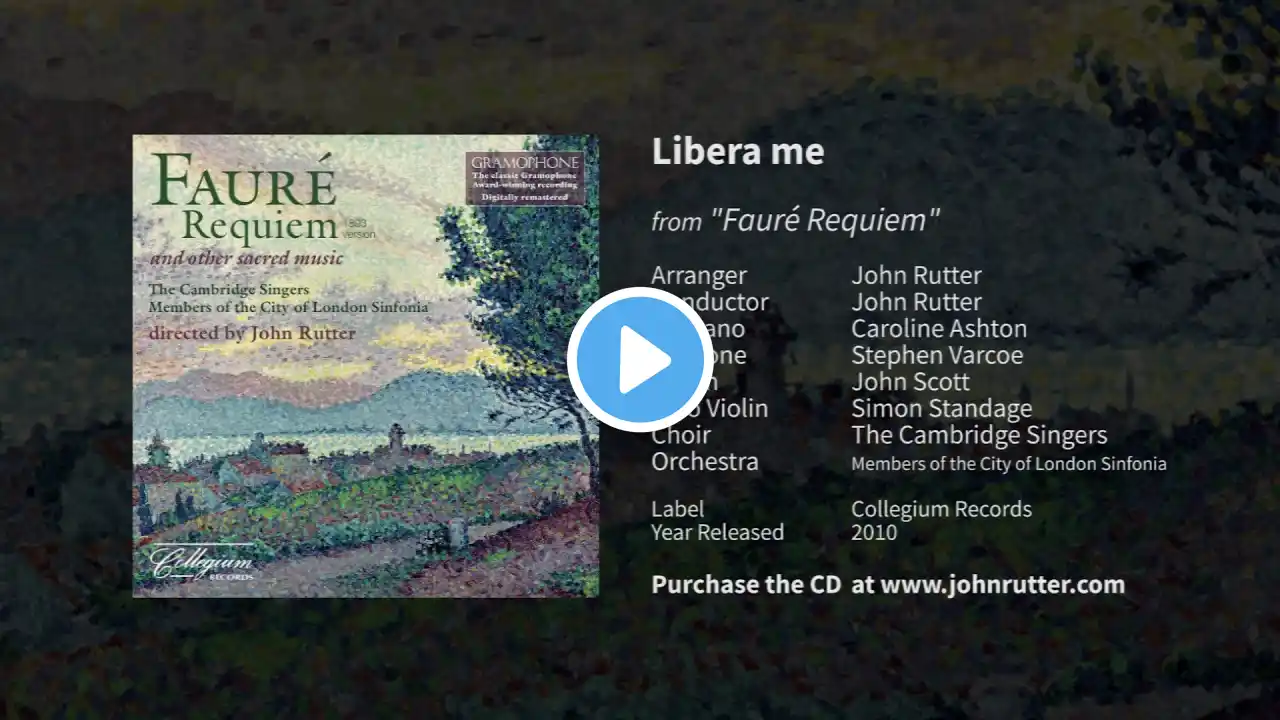Viewport: 1280px width, 720px height.
Task: Click the 2010 release year
Action: click(874, 532)
